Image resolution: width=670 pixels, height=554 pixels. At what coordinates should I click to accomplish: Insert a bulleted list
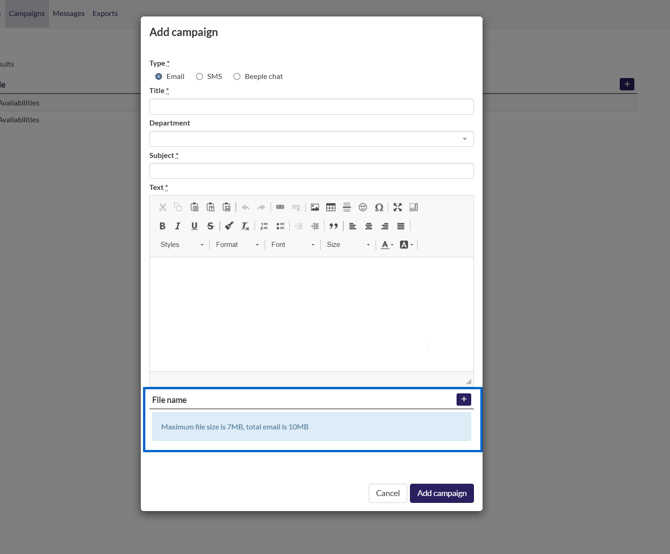[x=280, y=226]
